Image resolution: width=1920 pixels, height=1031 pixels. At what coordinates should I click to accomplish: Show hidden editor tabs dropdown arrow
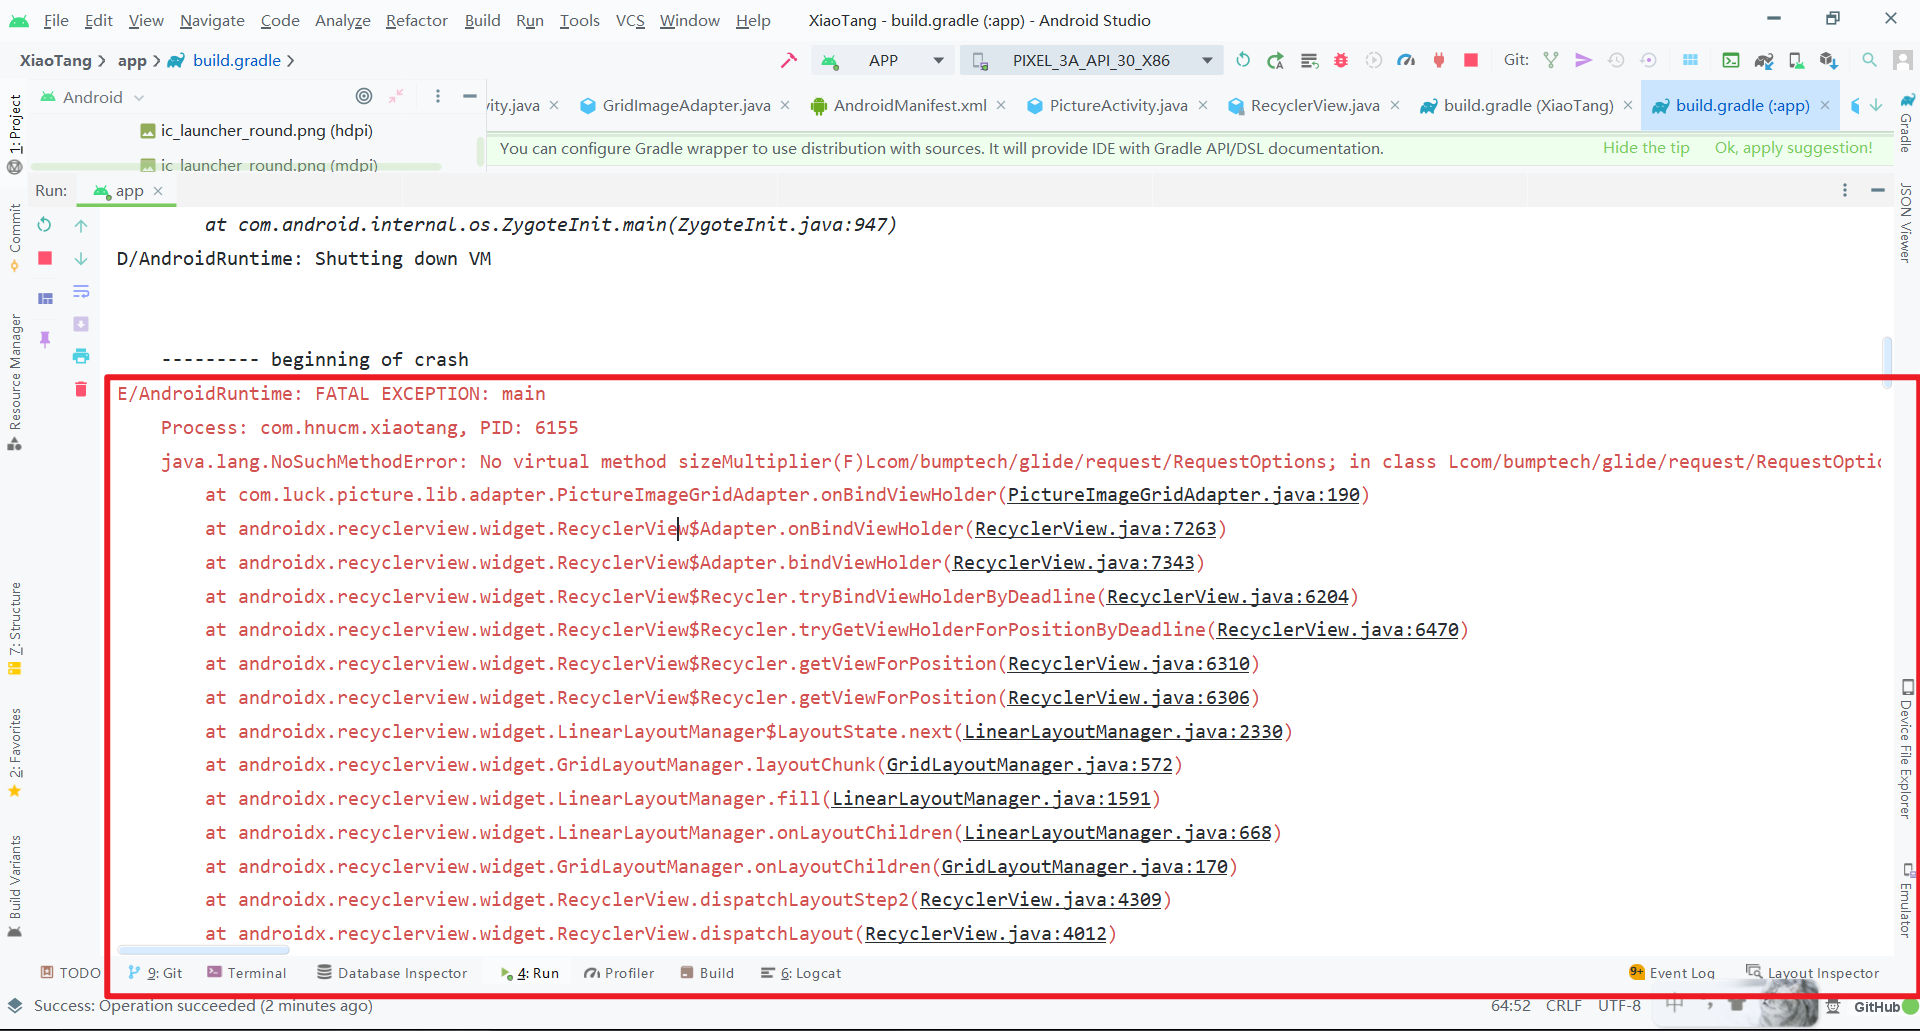pos(1876,105)
